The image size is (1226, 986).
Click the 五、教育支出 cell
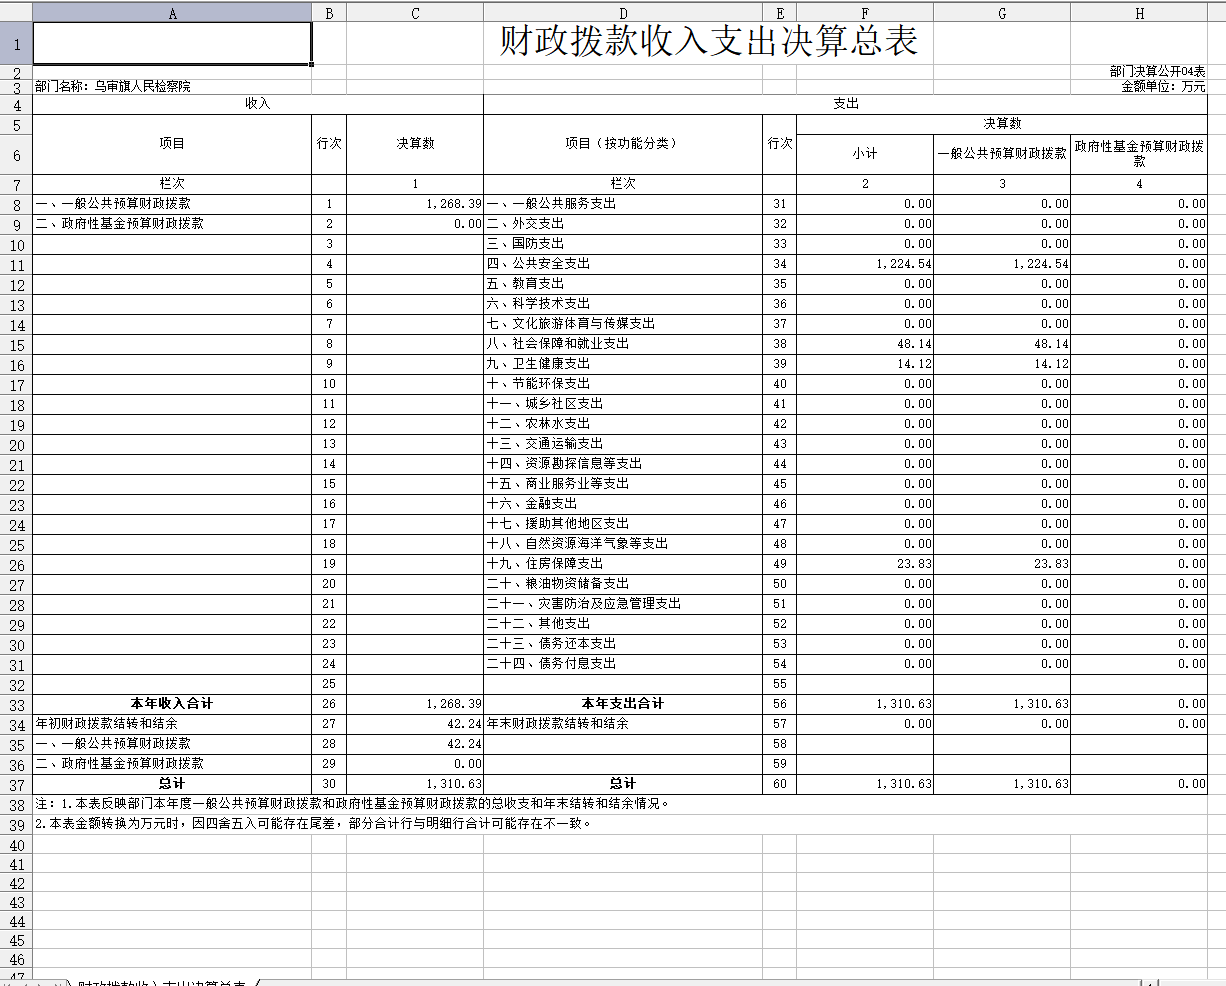coord(623,284)
